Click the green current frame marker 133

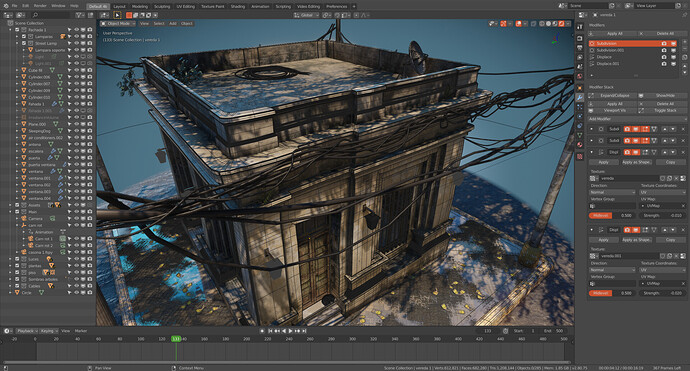(x=176, y=339)
